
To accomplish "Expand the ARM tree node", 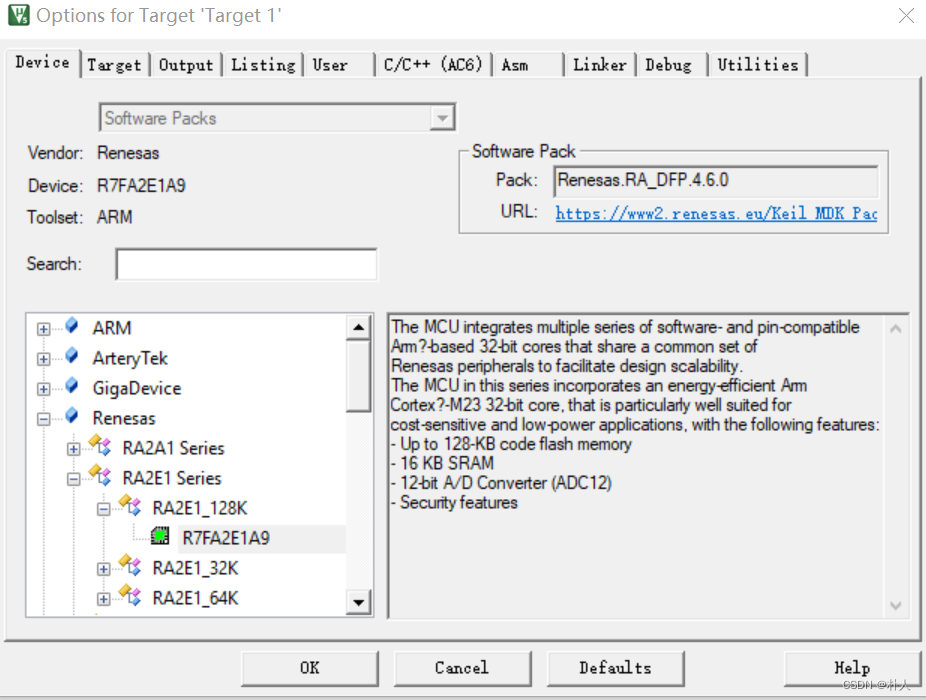I will point(42,328).
